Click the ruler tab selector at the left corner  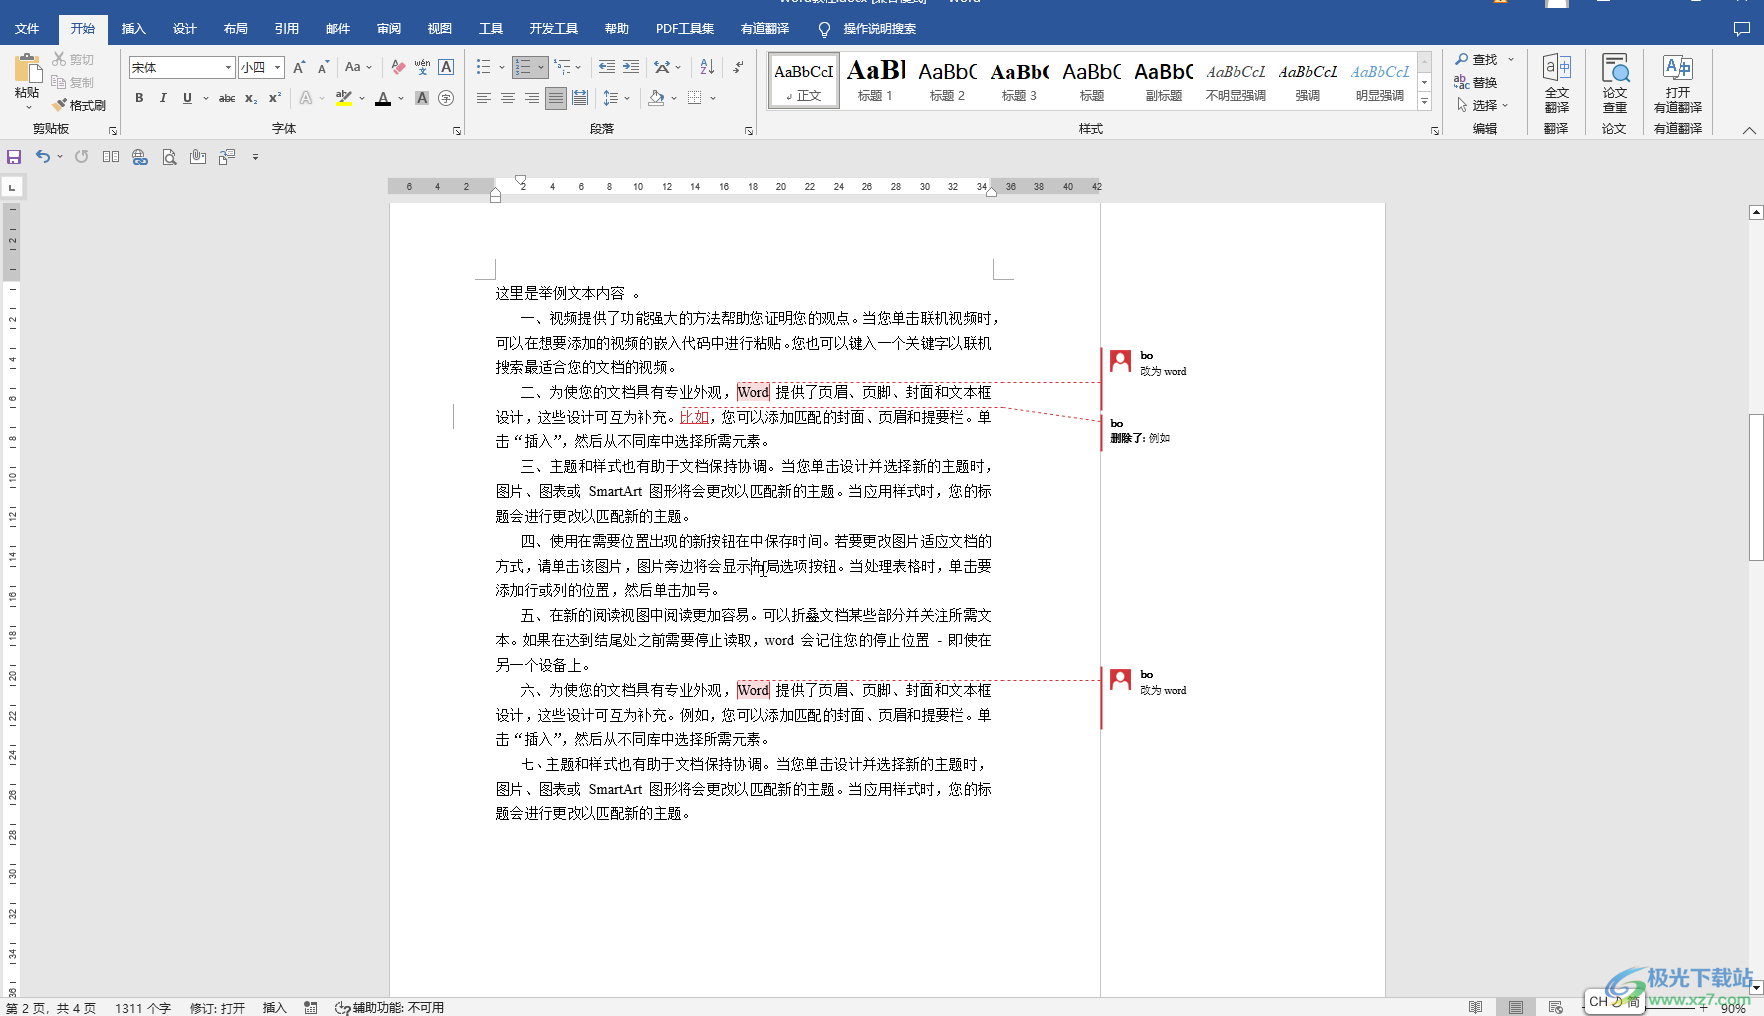pos(12,187)
